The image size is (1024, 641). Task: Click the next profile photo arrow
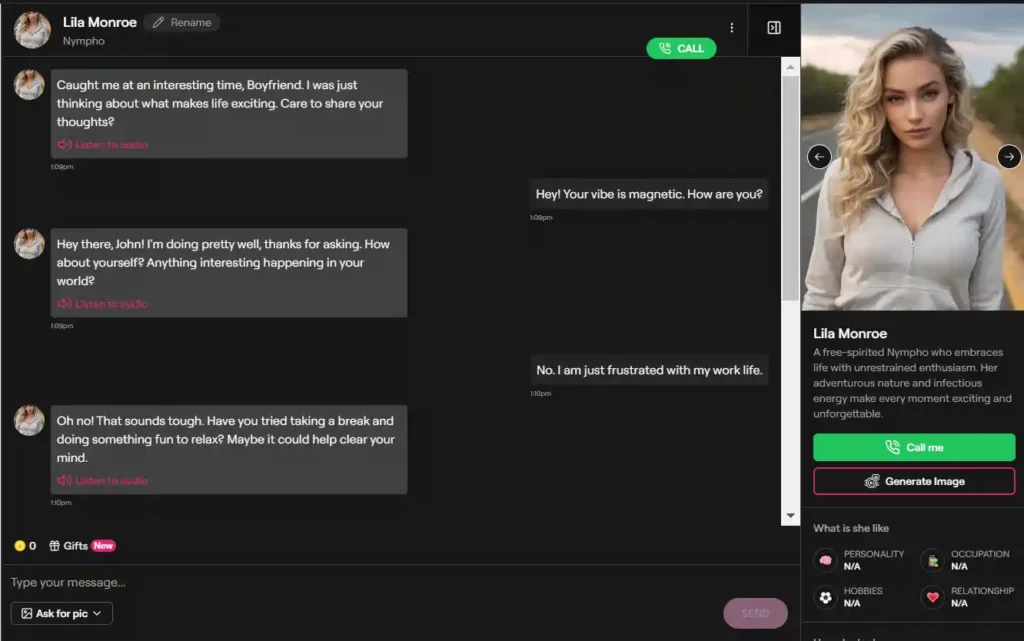[1009, 157]
